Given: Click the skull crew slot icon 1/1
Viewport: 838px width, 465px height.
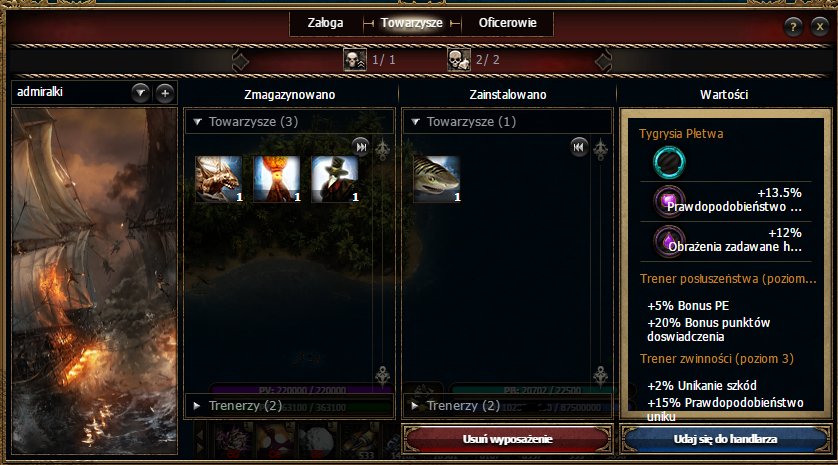Looking at the screenshot, I should (355, 60).
